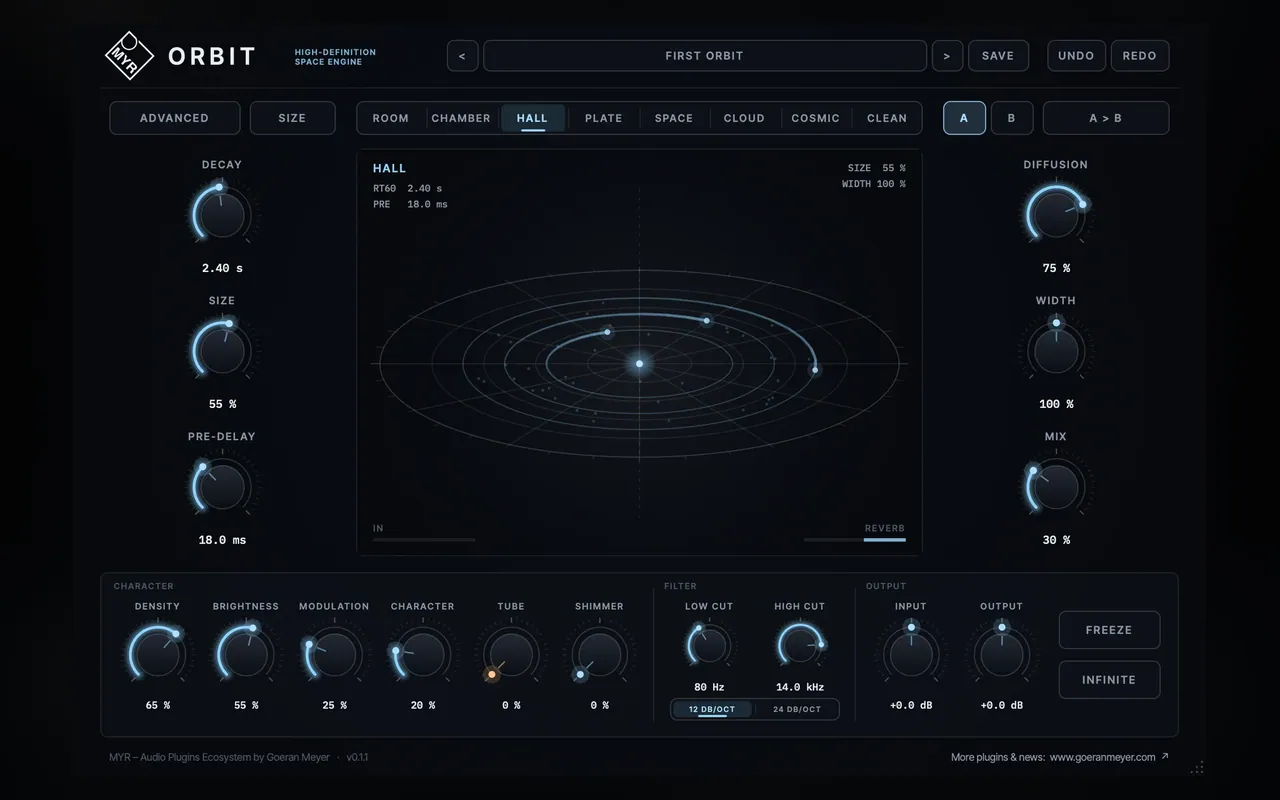Open the www.goeranmeyer.com link

[1102, 757]
